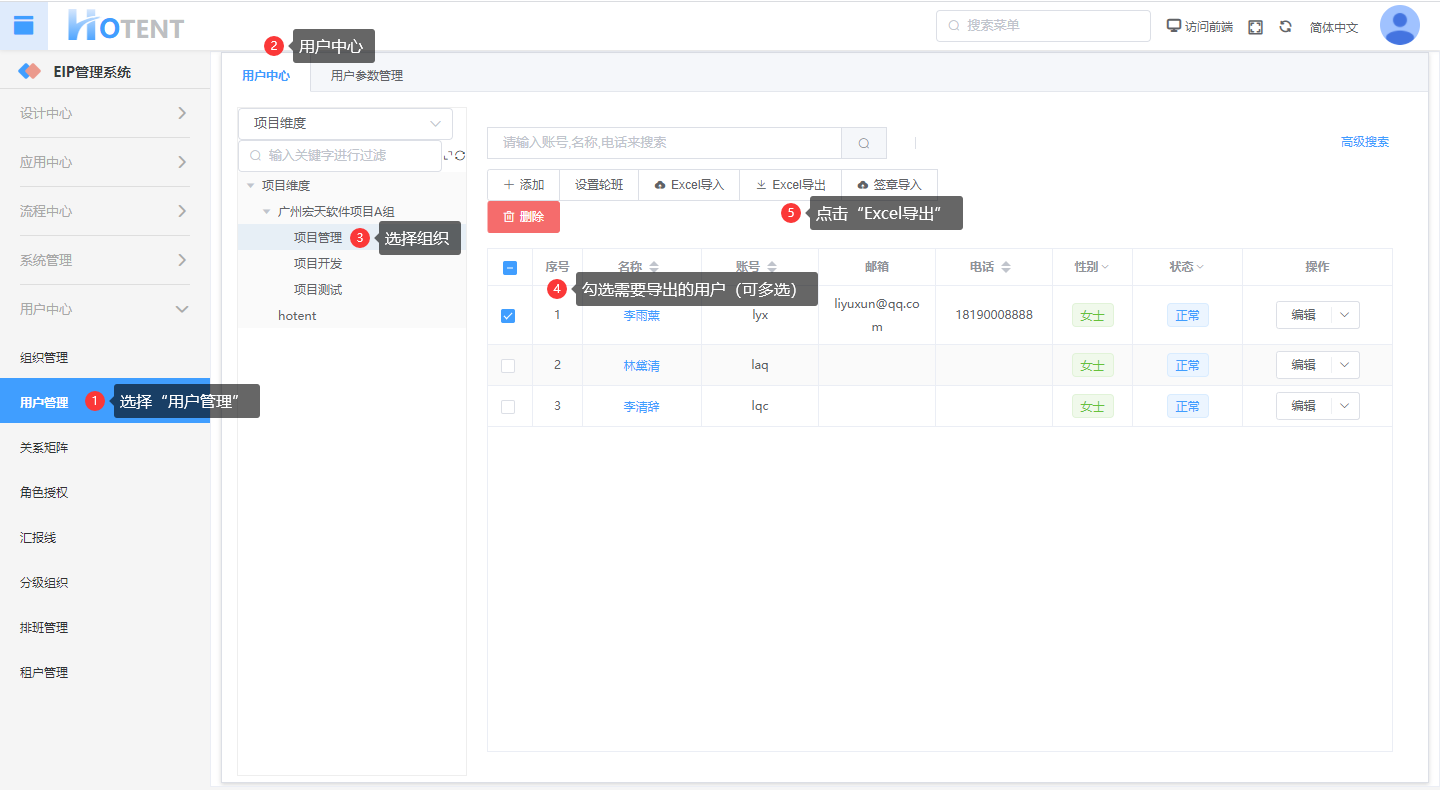
Task: Click the refresh icon in the header
Action: pos(1285,27)
